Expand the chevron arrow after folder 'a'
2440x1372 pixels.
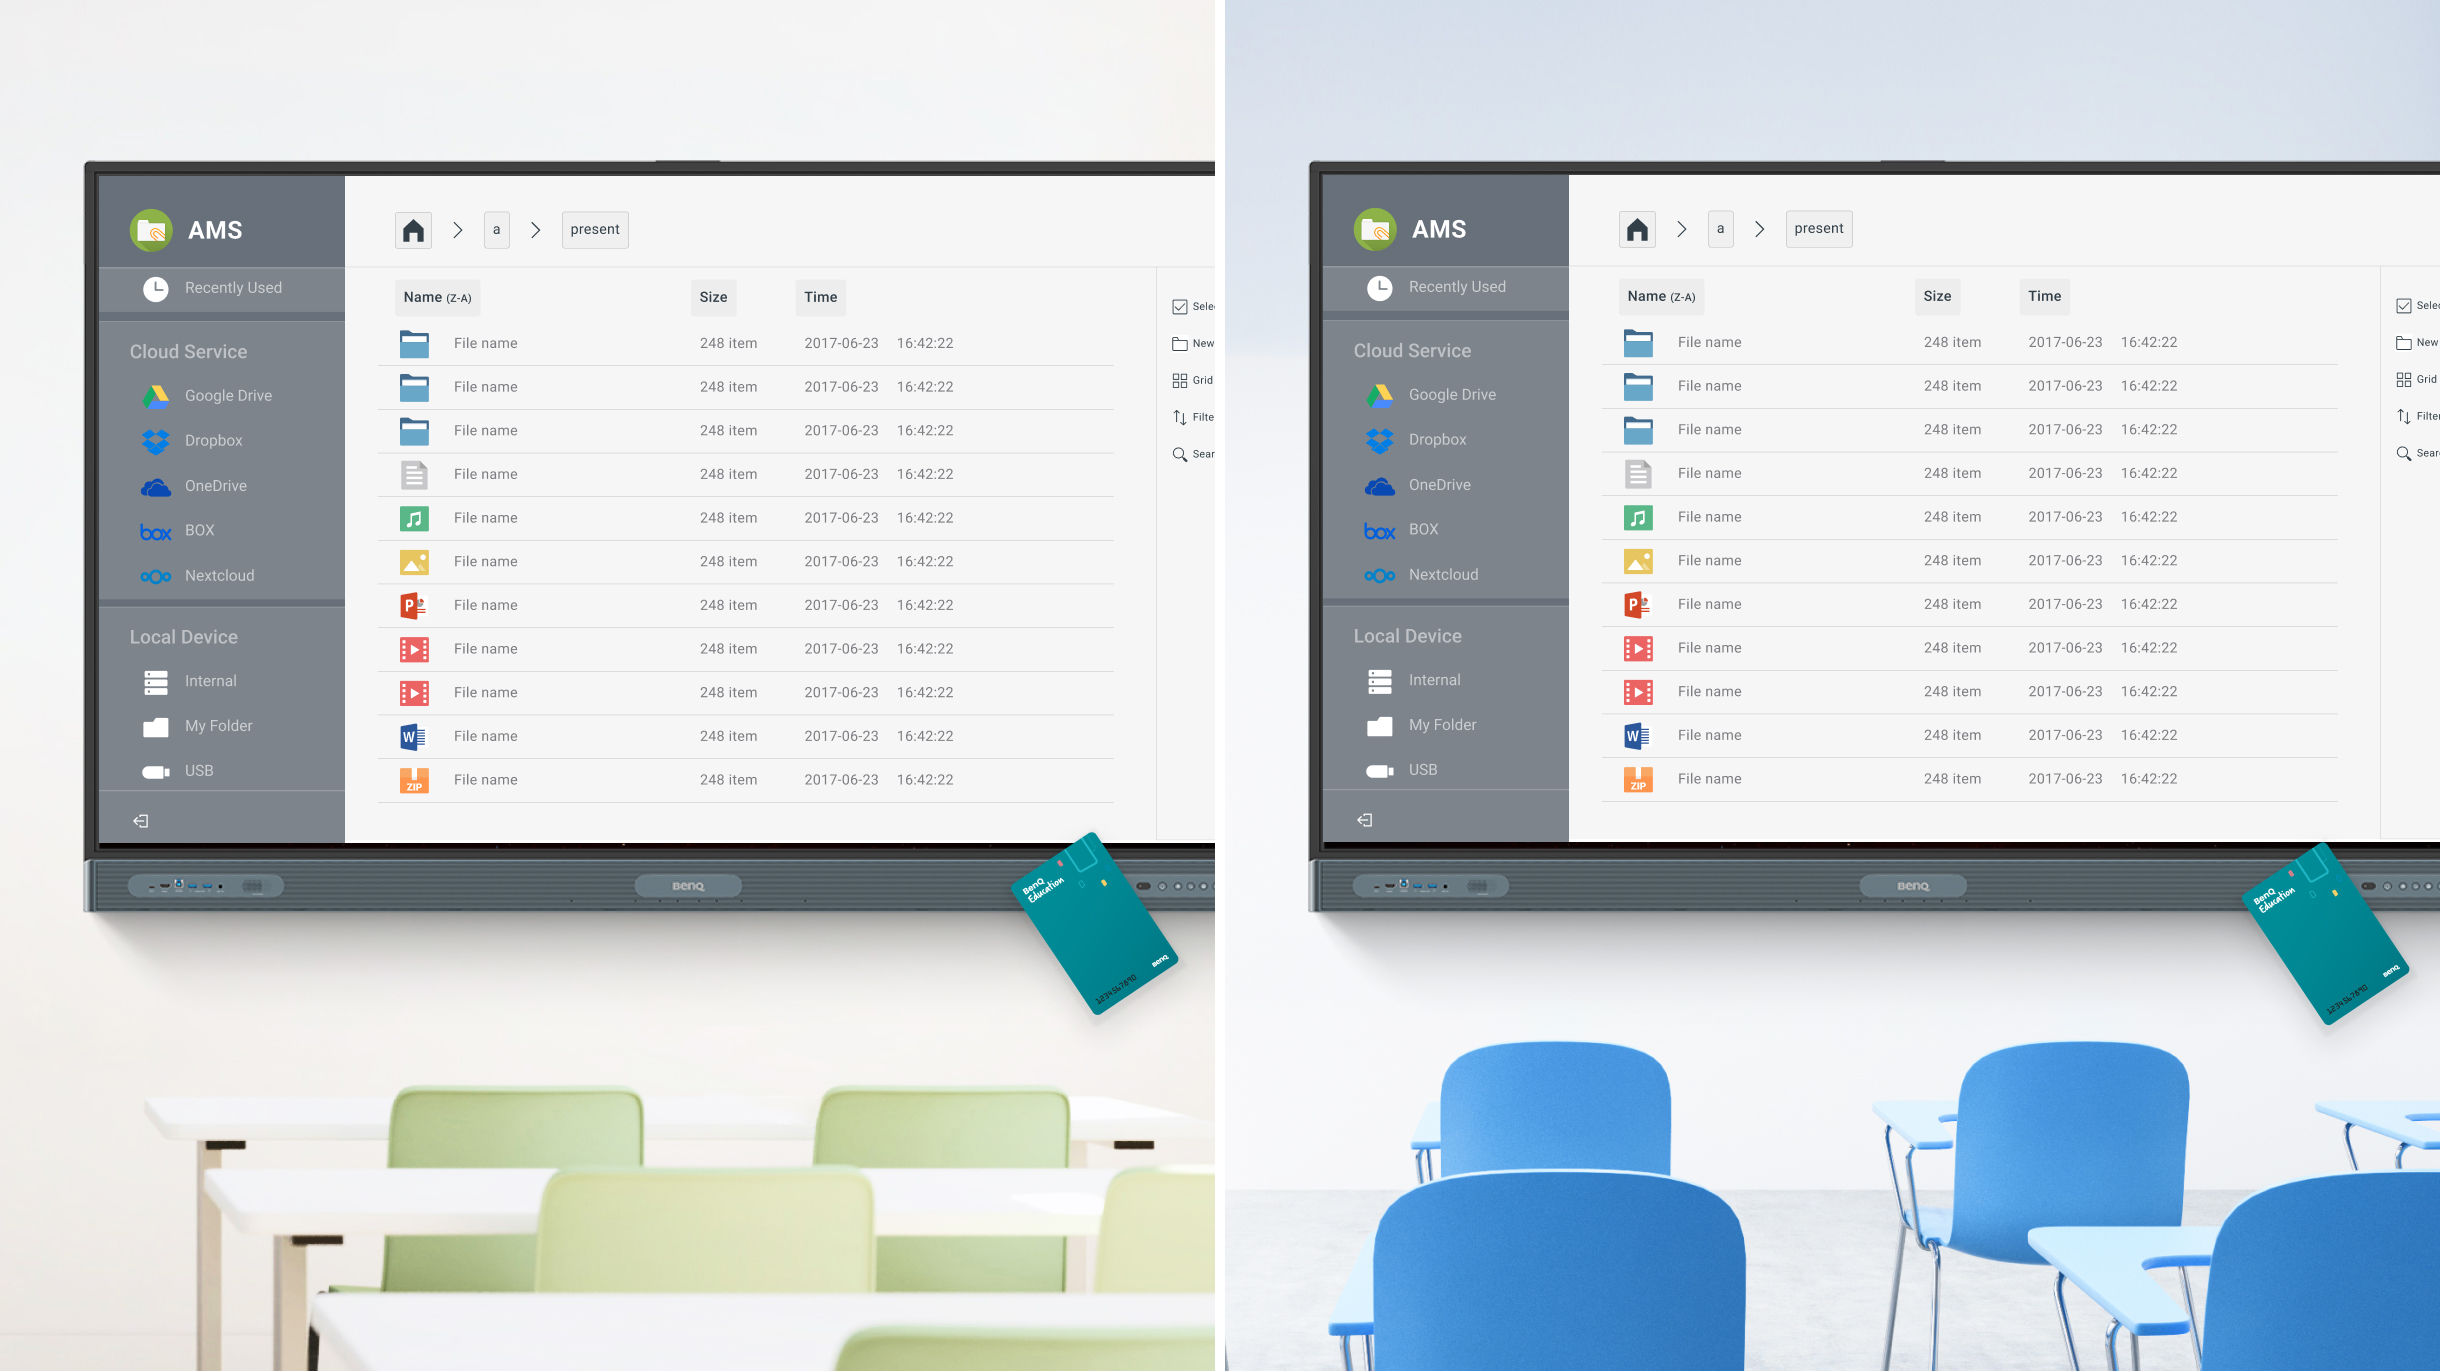tap(533, 228)
